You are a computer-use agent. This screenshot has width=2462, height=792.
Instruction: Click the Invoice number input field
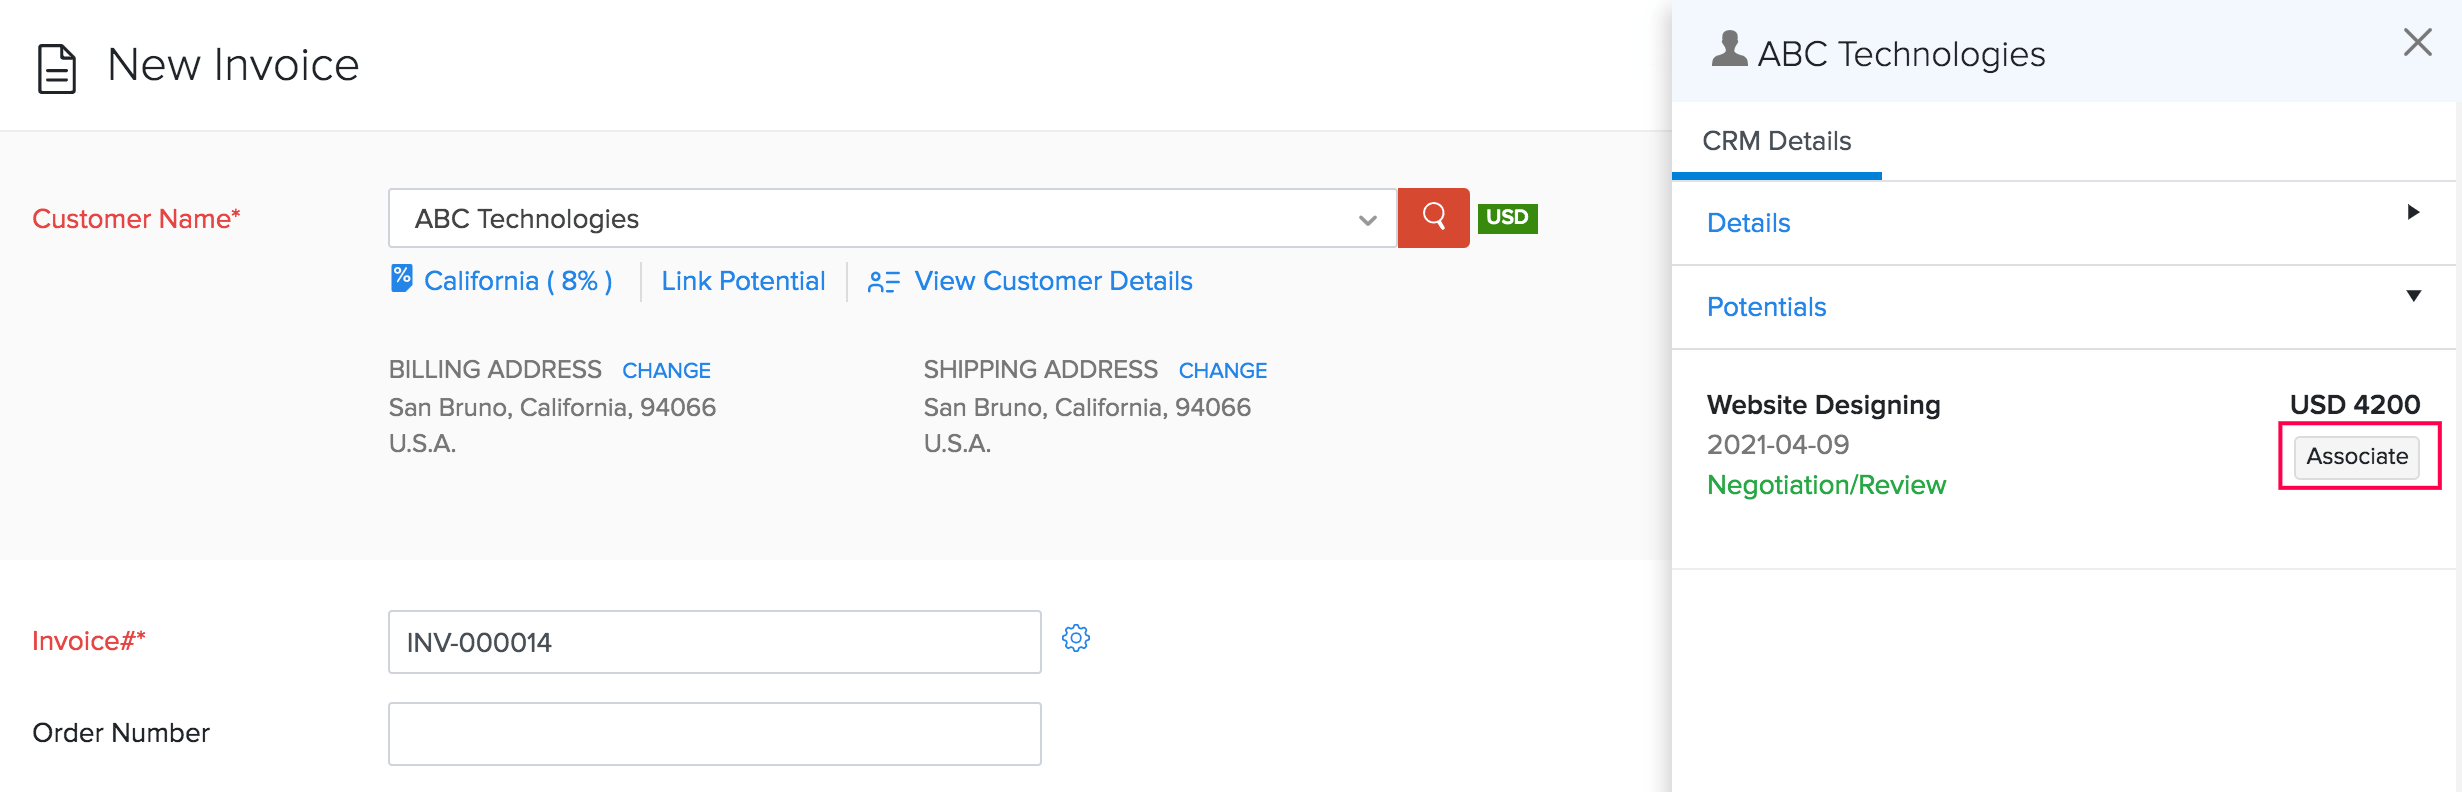click(714, 642)
